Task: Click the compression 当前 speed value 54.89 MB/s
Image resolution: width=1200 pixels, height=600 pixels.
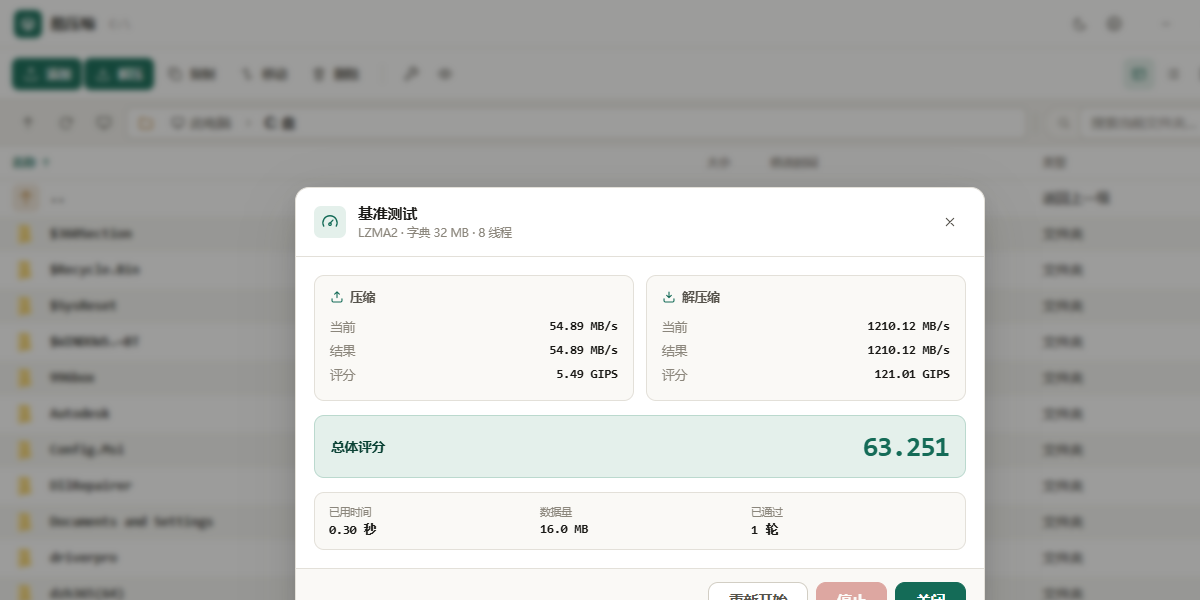Action: pyautogui.click(x=583, y=326)
